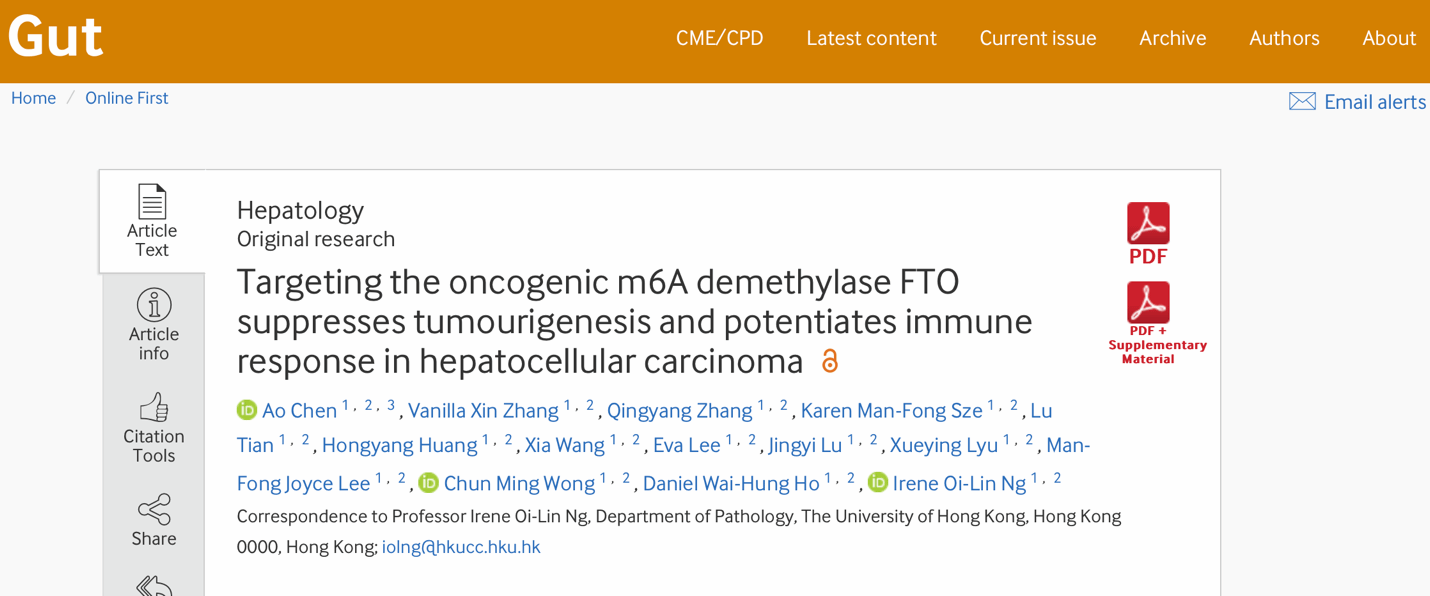The width and height of the screenshot is (1430, 596).
Task: Click the open access lock icon
Action: (829, 361)
